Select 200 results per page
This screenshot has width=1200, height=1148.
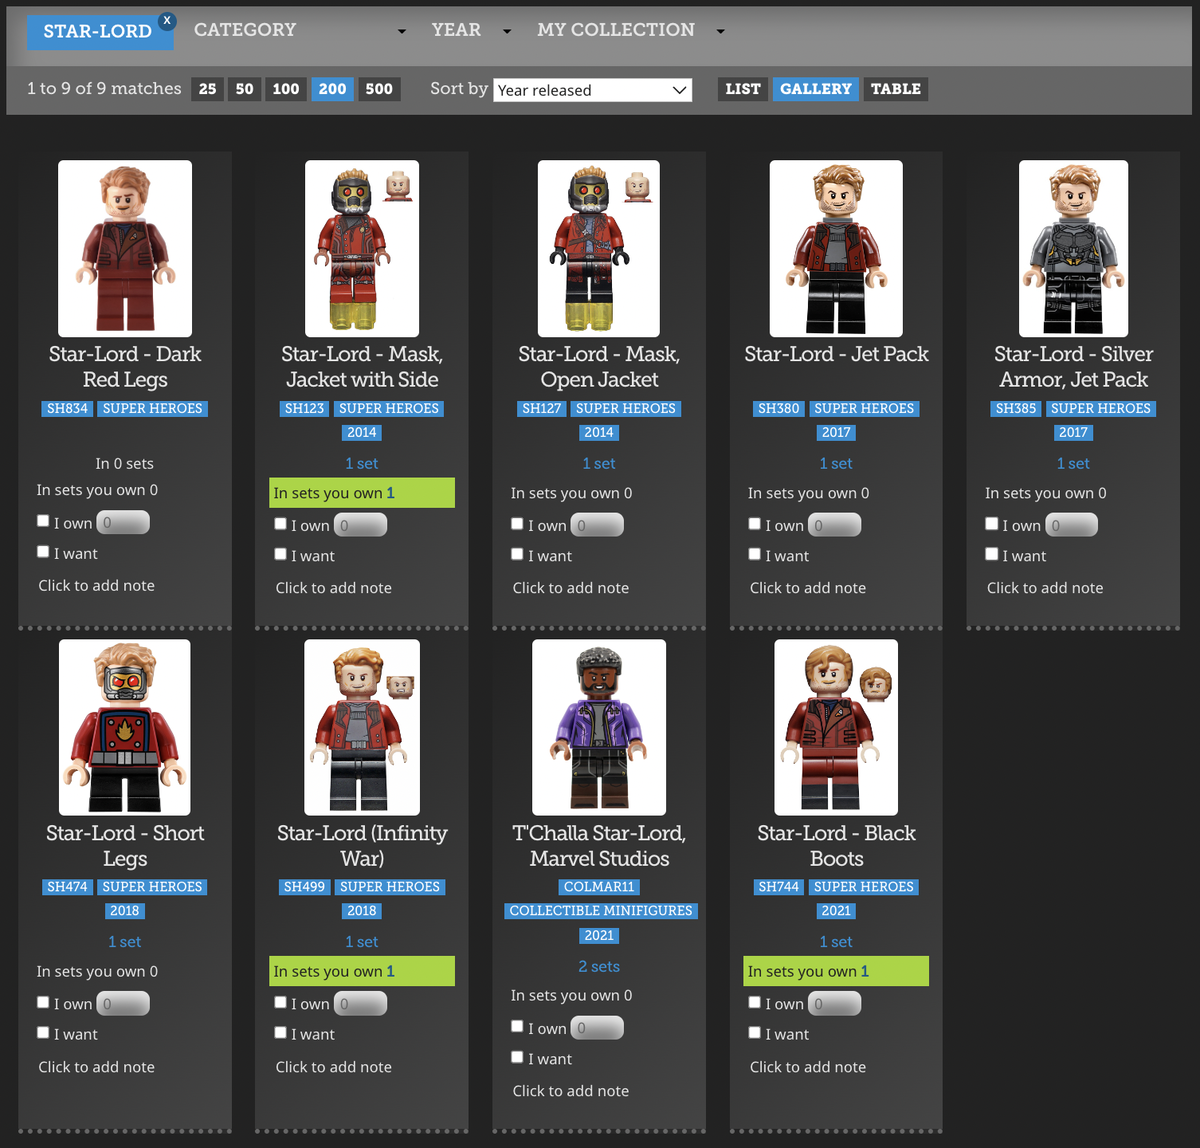click(332, 89)
